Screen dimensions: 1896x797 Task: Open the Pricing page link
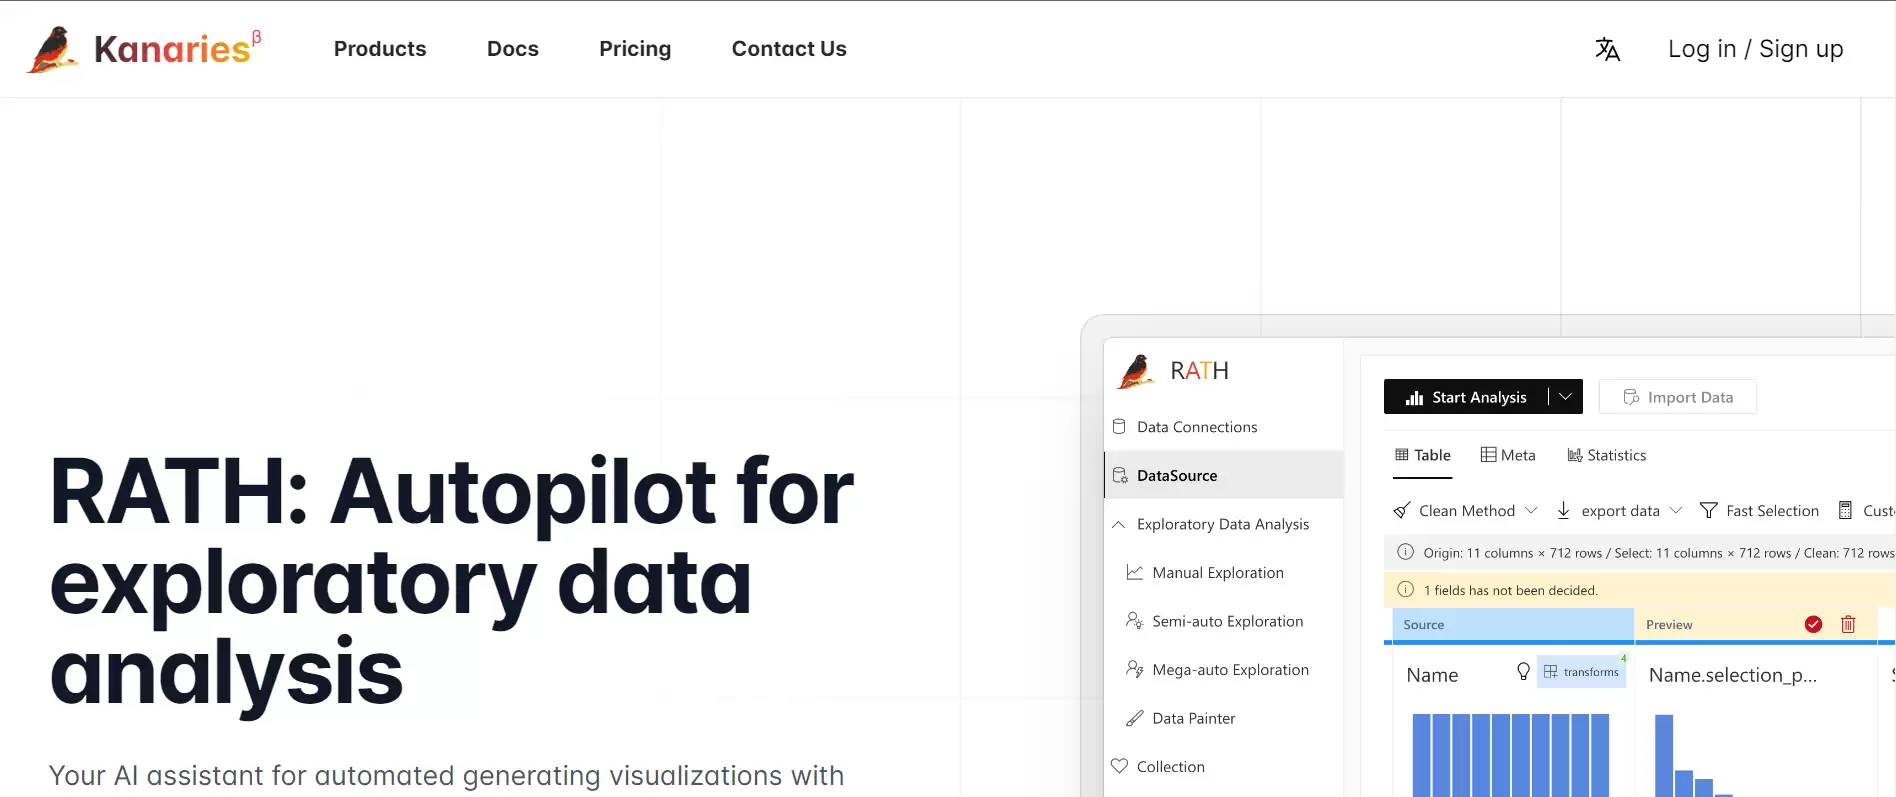click(x=635, y=49)
